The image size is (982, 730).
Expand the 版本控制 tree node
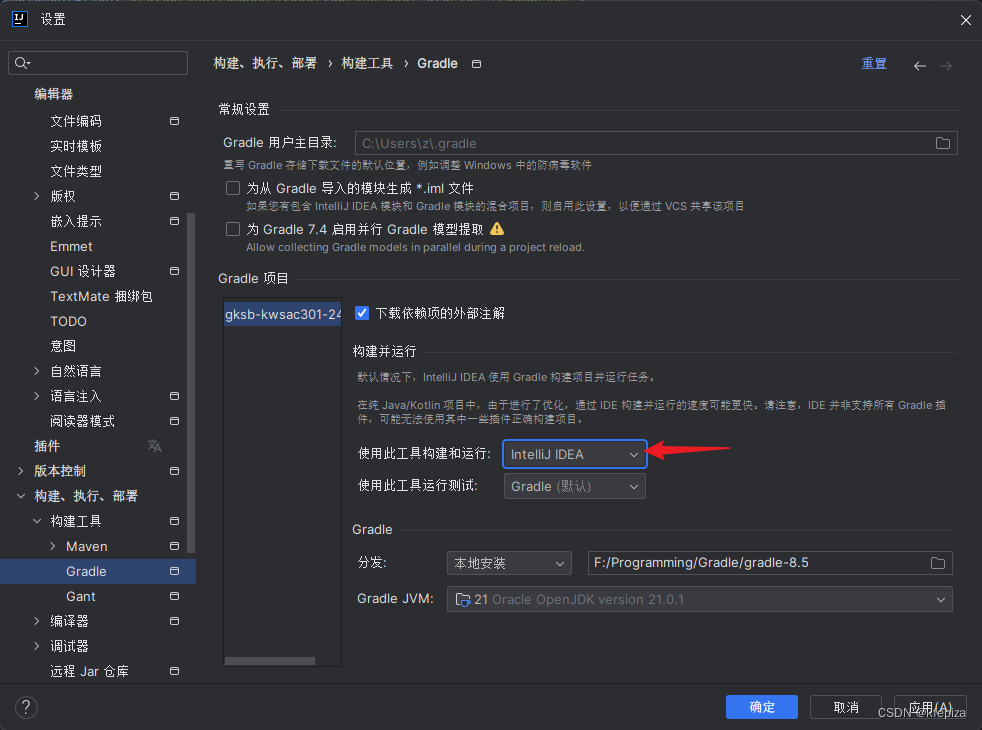[x=21, y=471]
